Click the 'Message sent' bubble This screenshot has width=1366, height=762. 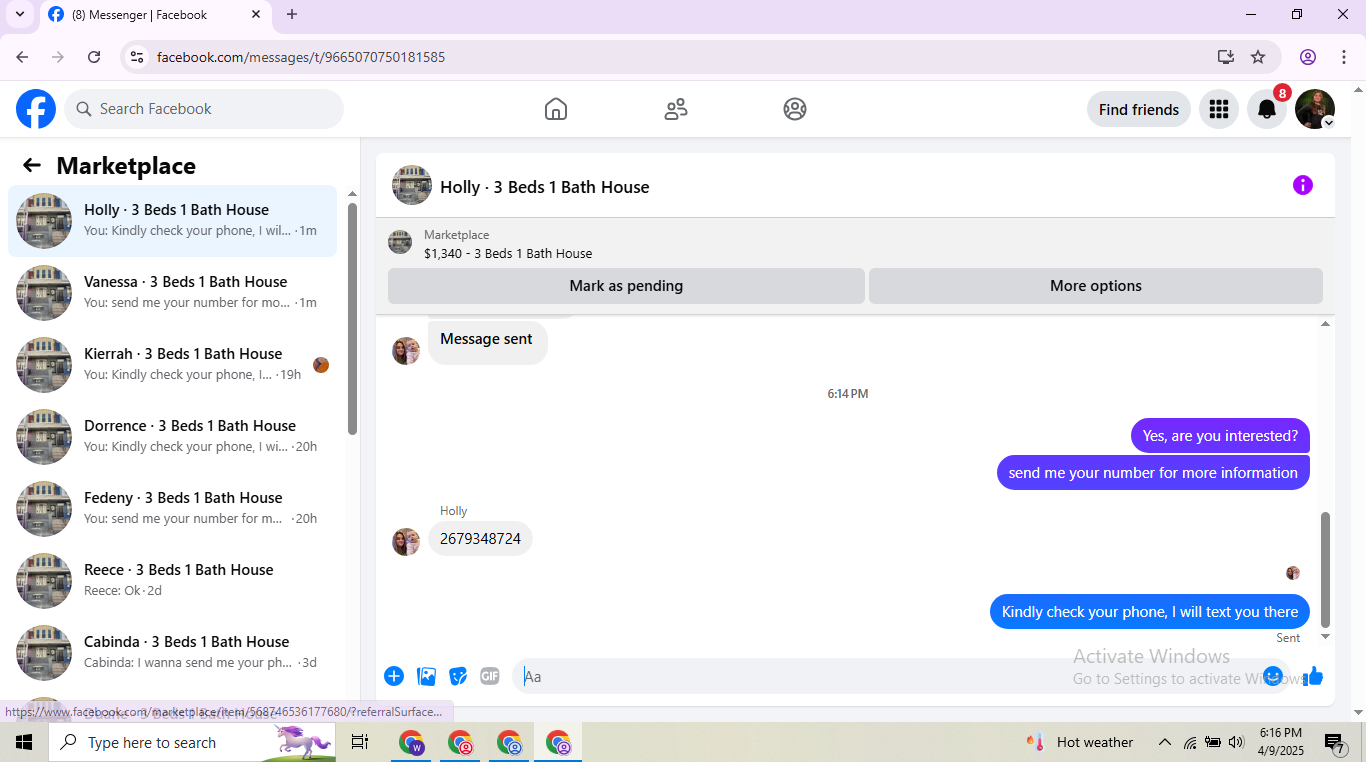click(x=488, y=341)
